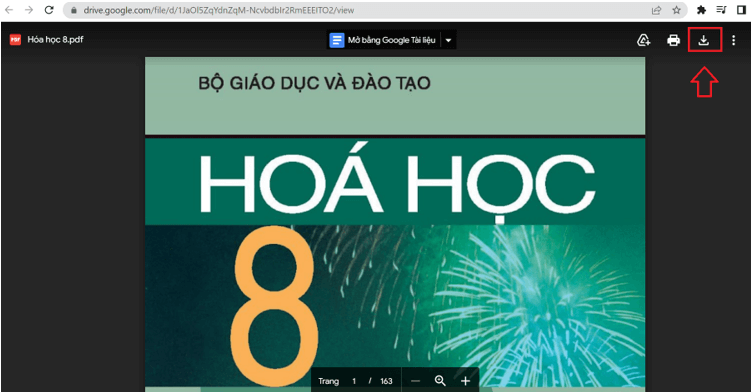Click the red PDF file icon
Viewport: 752px width, 392px height.
[x=15, y=40]
